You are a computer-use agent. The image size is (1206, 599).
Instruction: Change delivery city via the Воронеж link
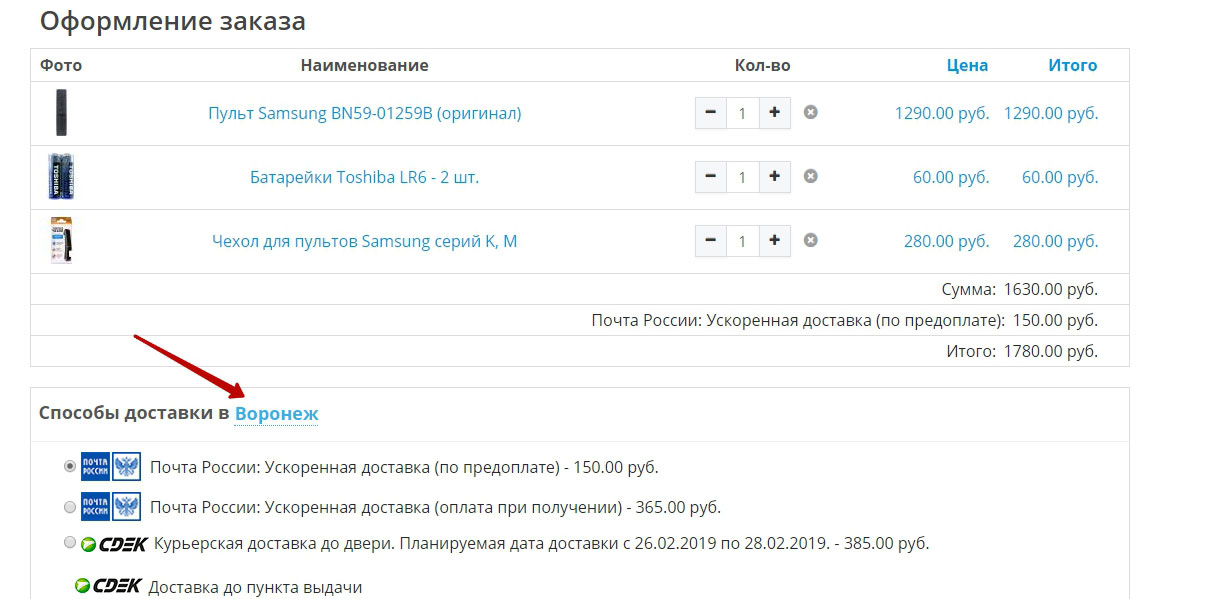pos(277,414)
